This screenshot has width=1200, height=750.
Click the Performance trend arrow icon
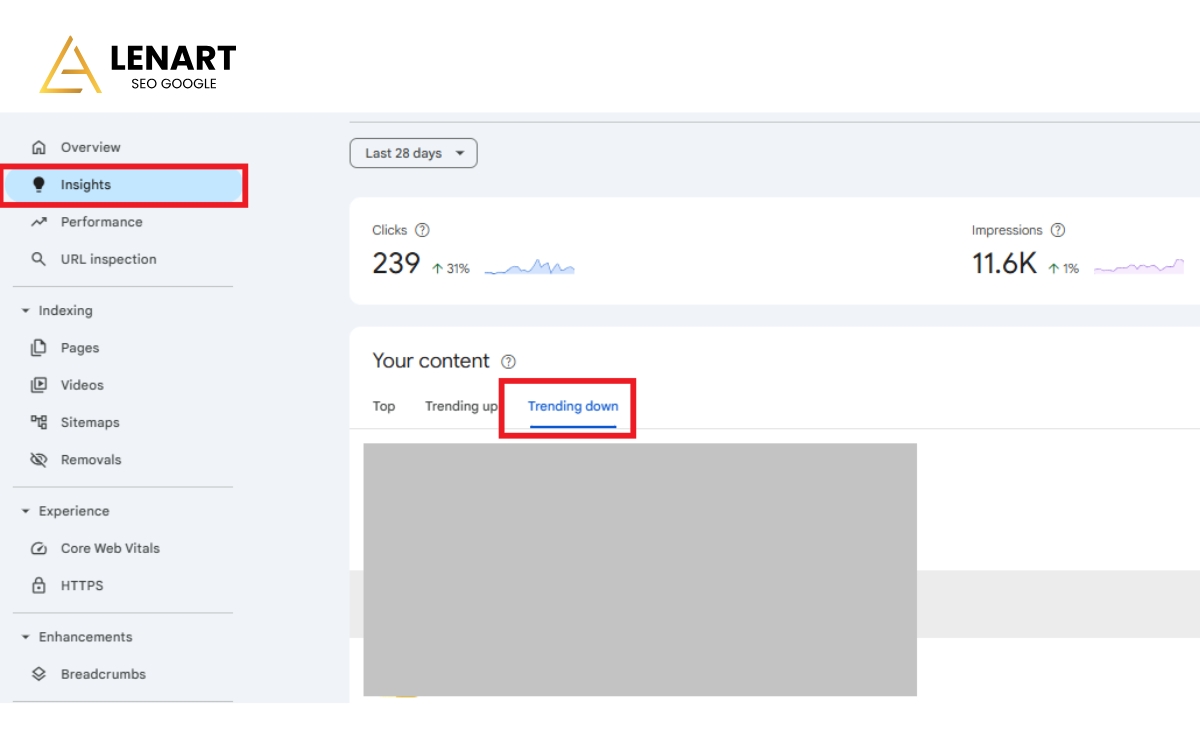[x=39, y=222]
